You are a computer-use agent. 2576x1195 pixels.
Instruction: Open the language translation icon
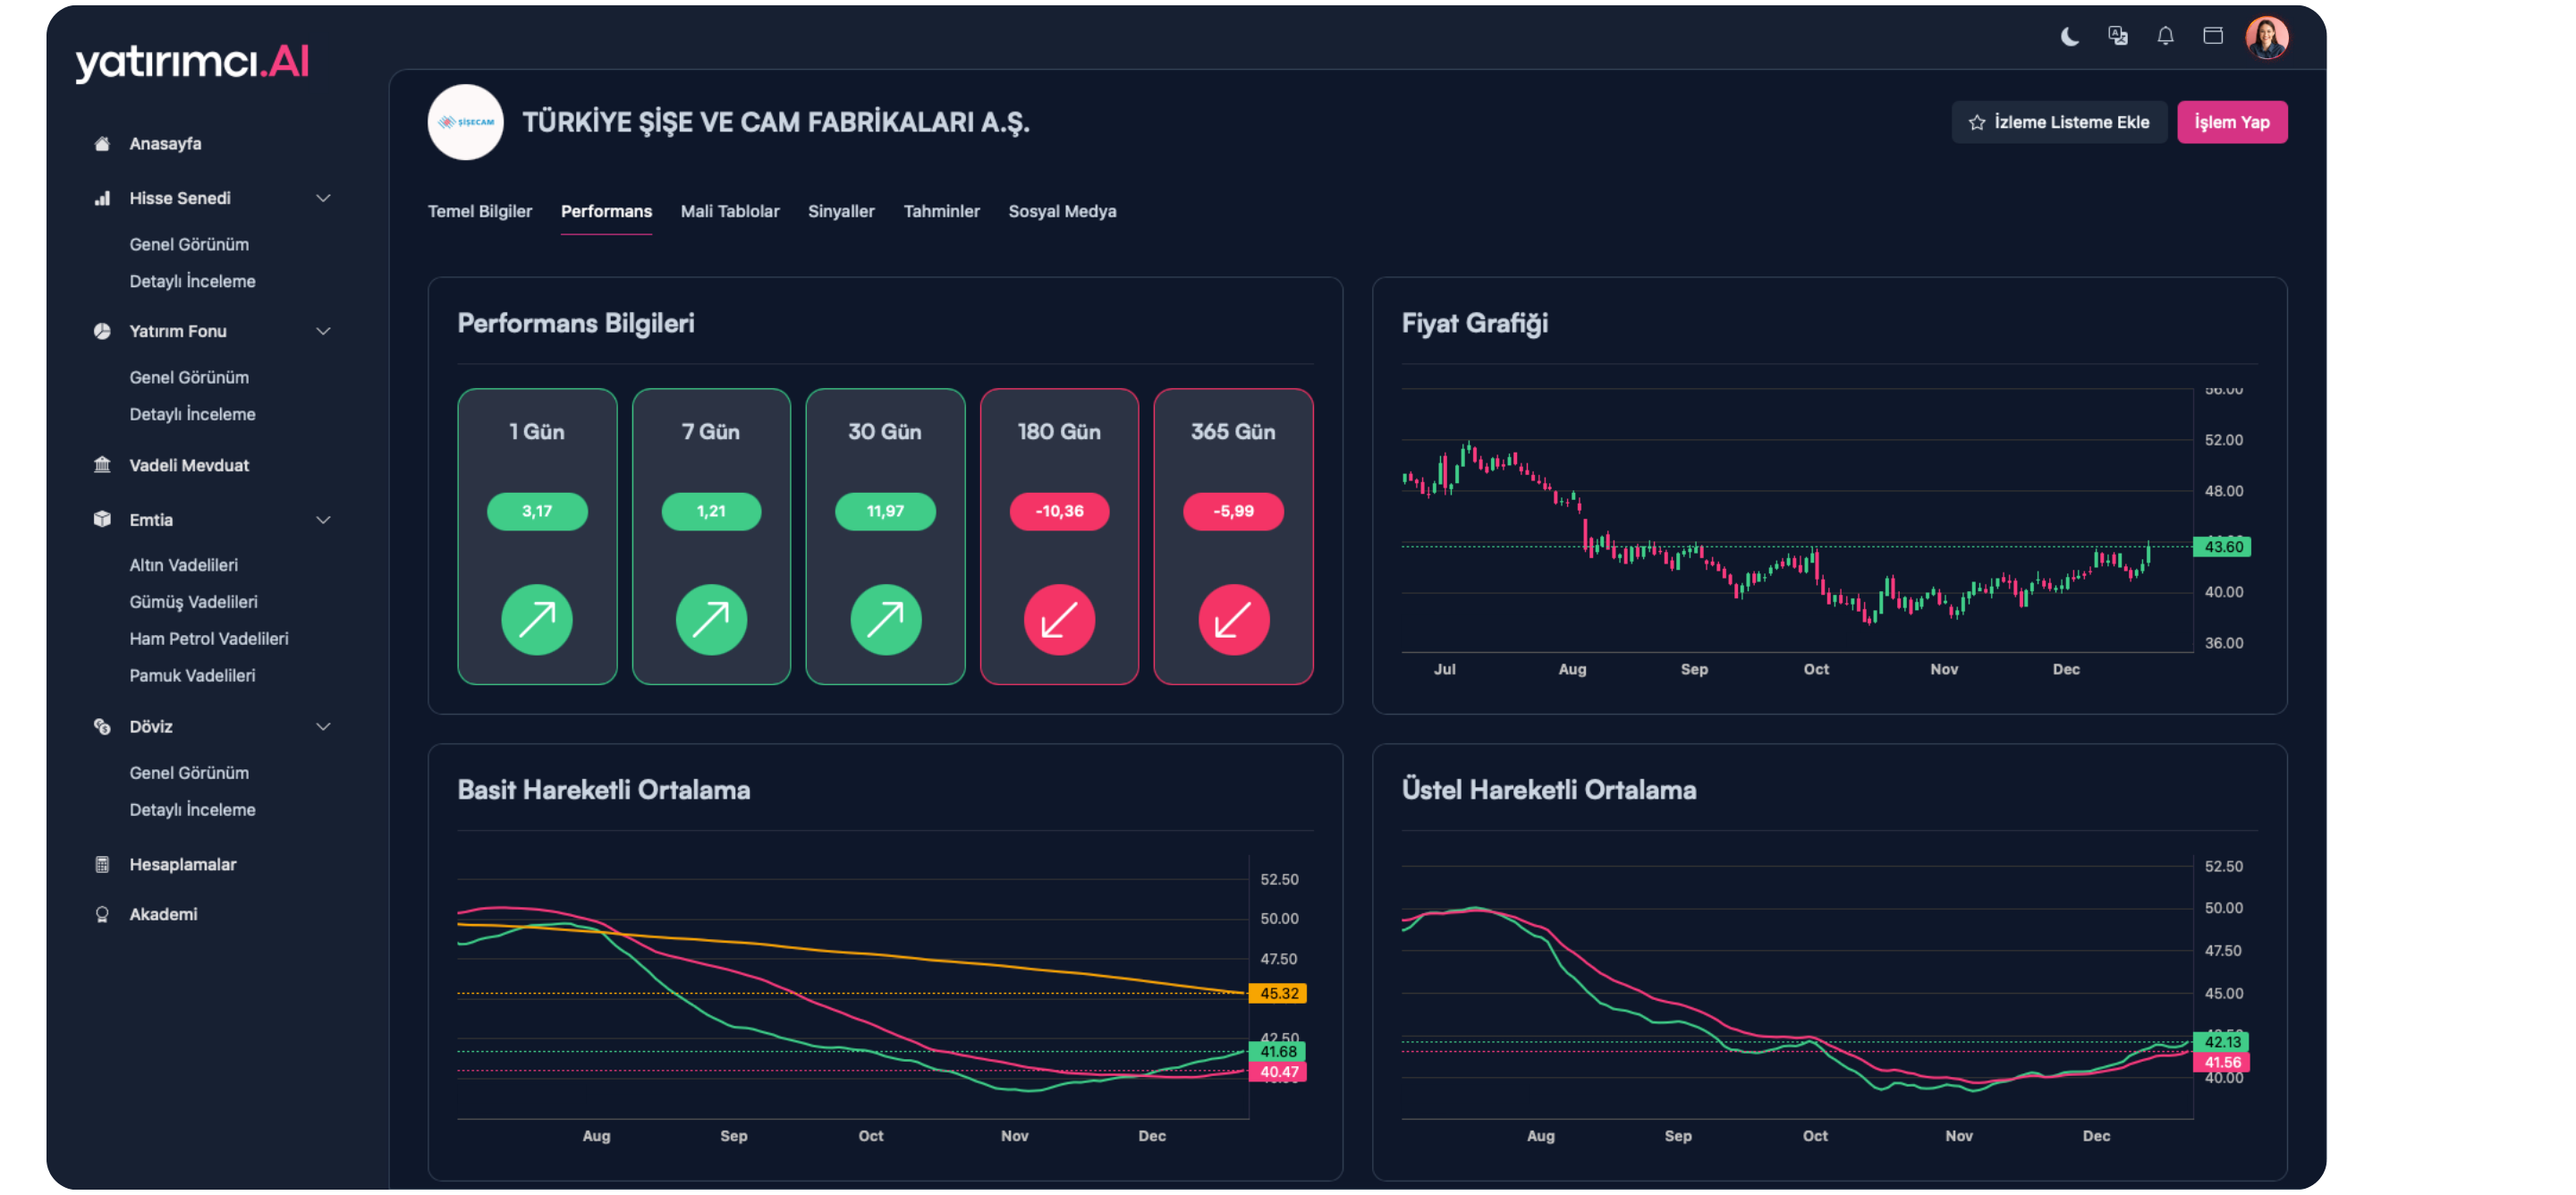pos(2117,36)
